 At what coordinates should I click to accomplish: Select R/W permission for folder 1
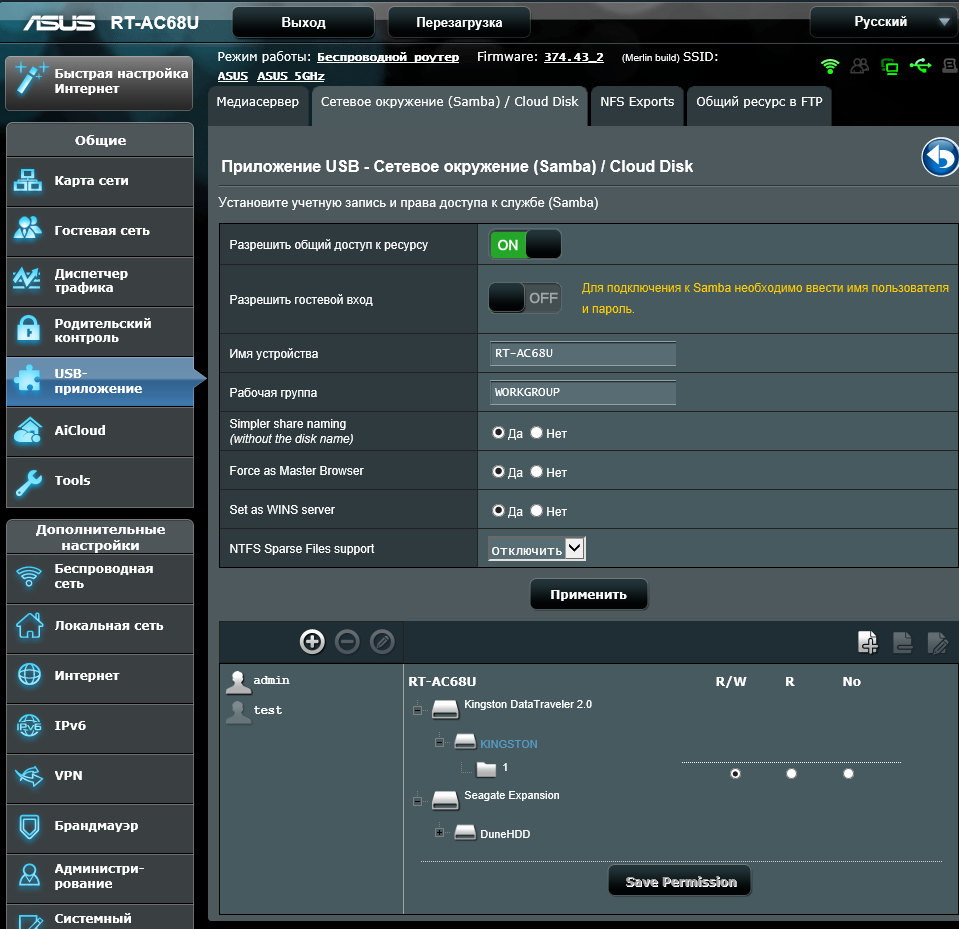pyautogui.click(x=735, y=774)
